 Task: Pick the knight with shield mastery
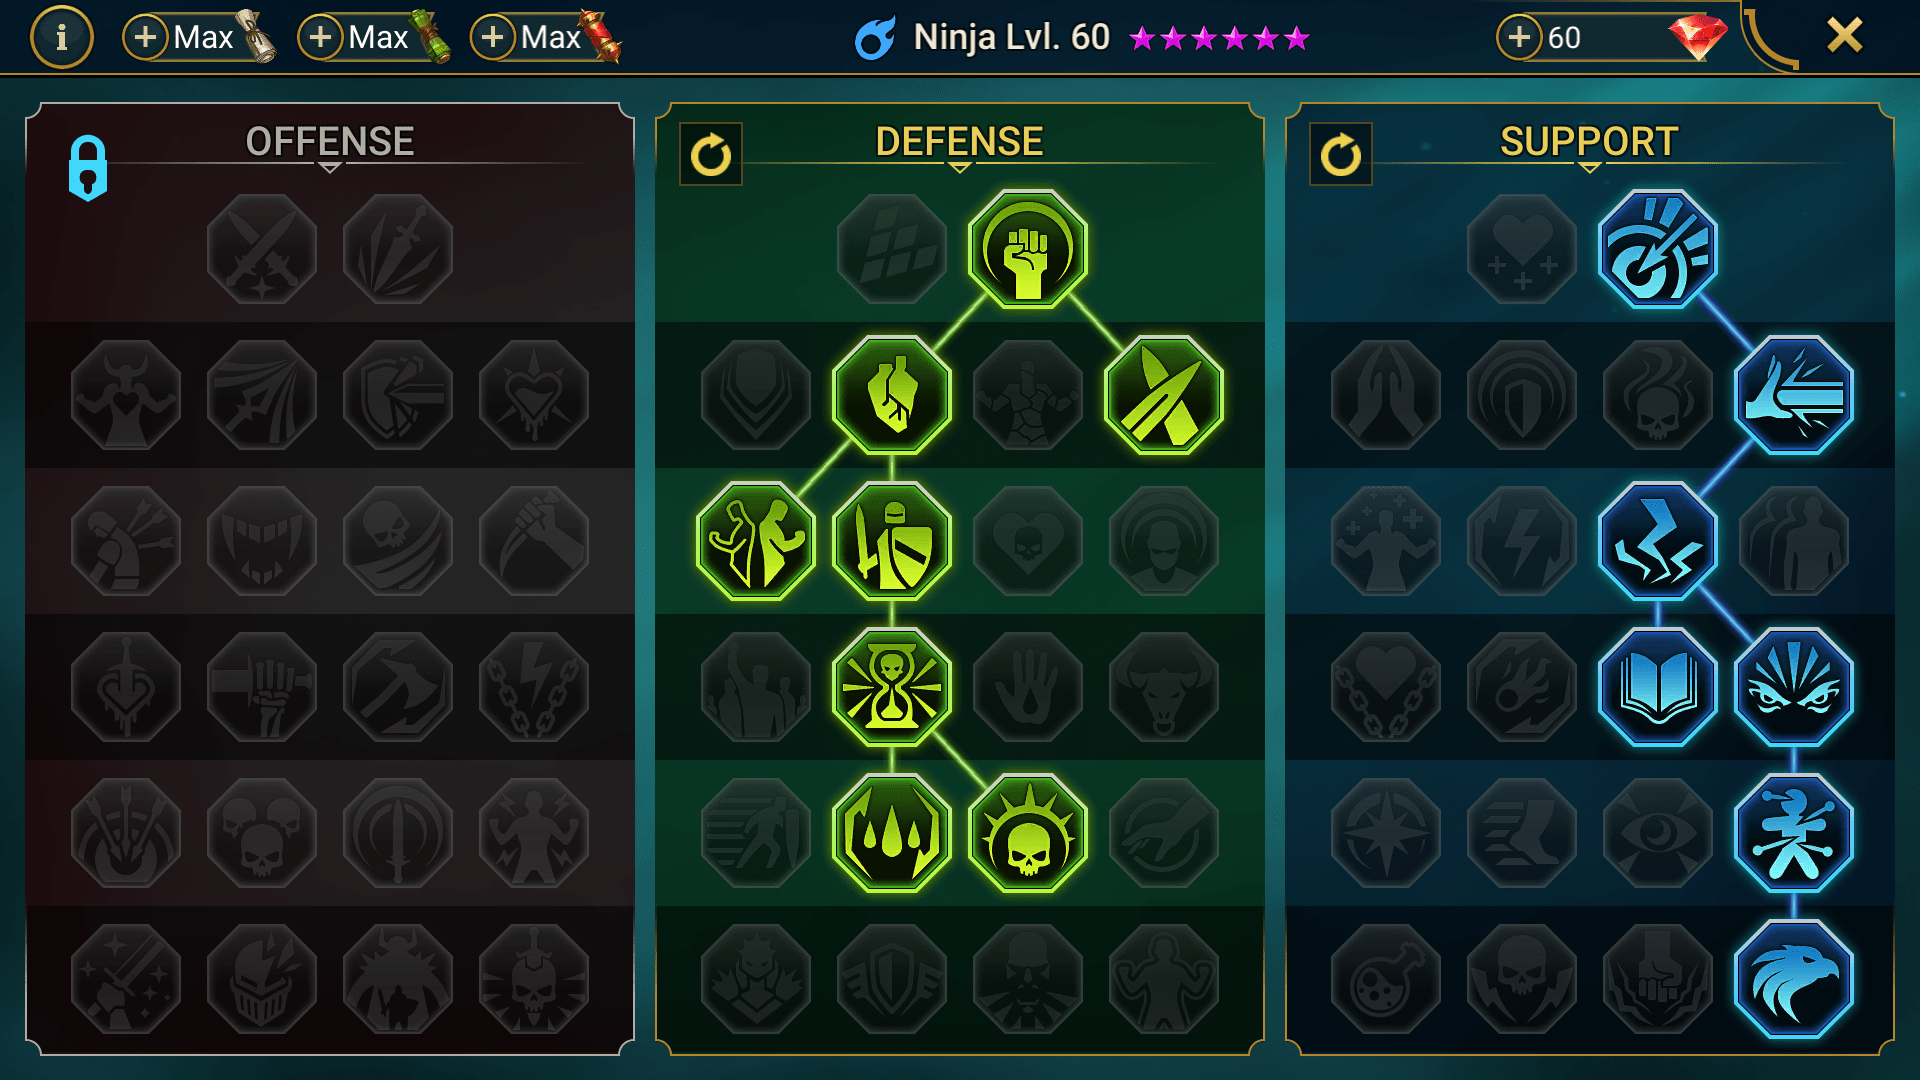[x=891, y=541]
